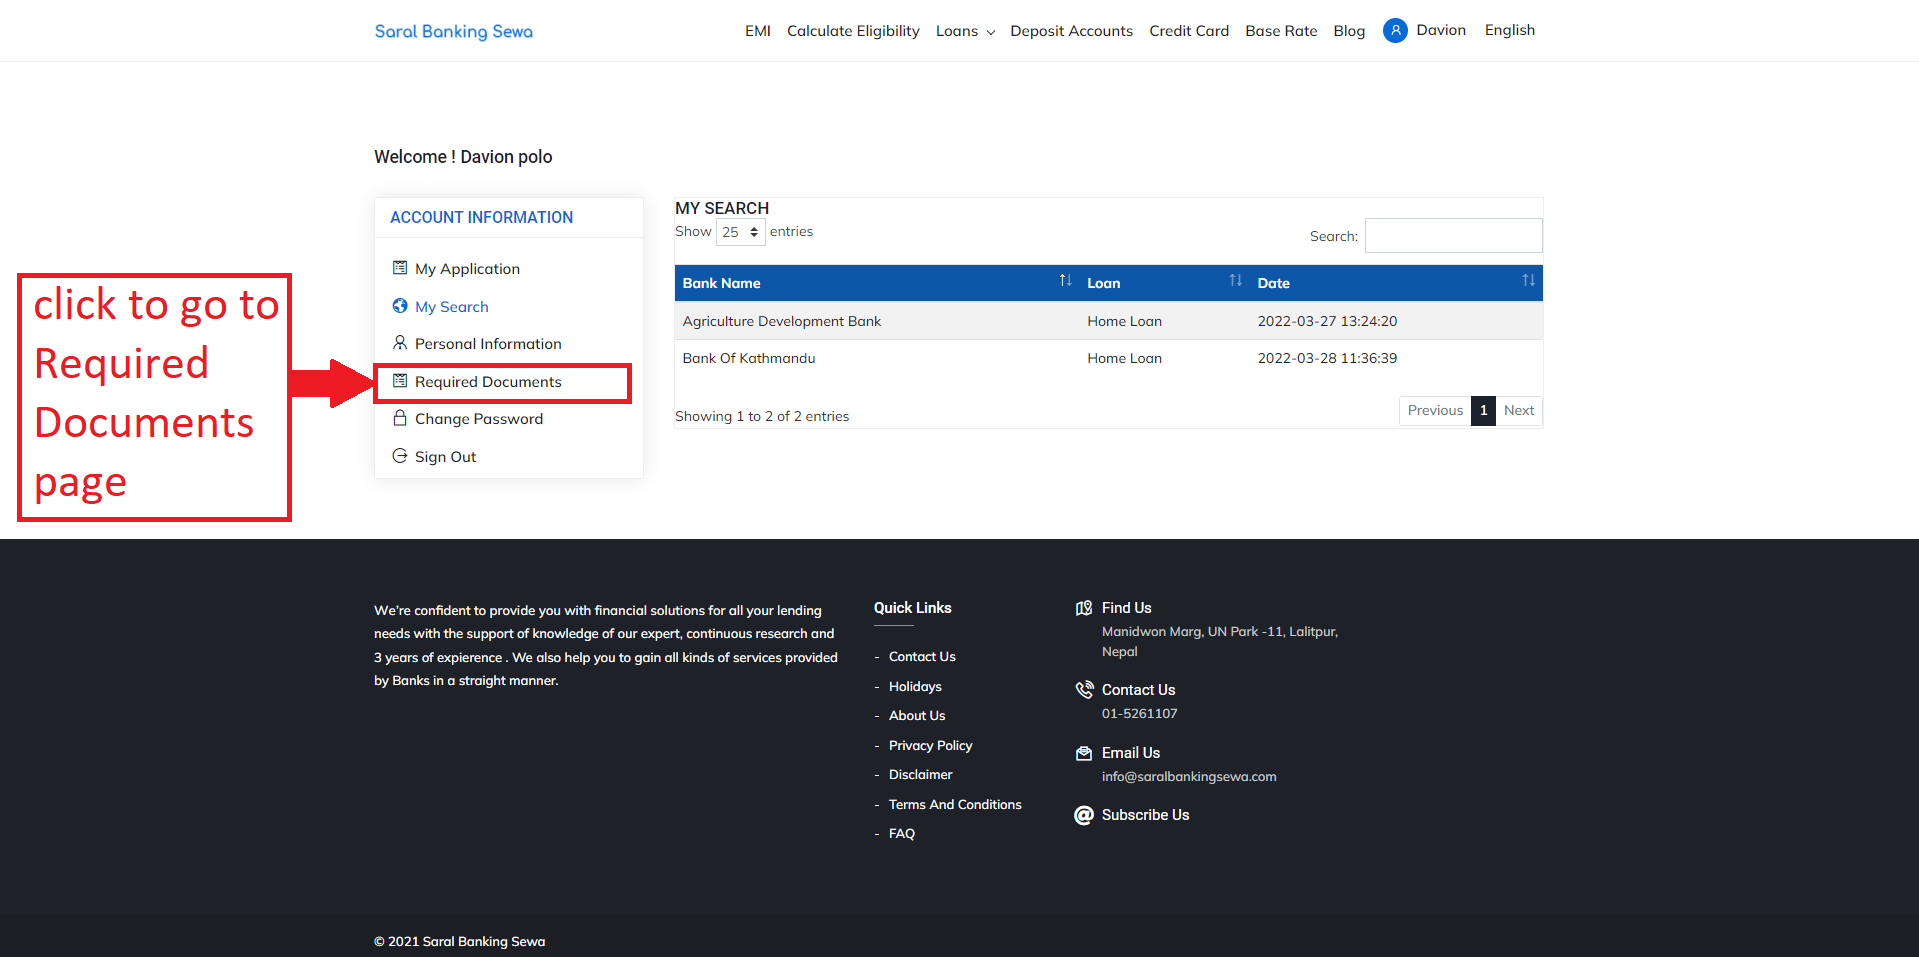Open the Loans dropdown menu
This screenshot has width=1919, height=957.
click(x=965, y=31)
